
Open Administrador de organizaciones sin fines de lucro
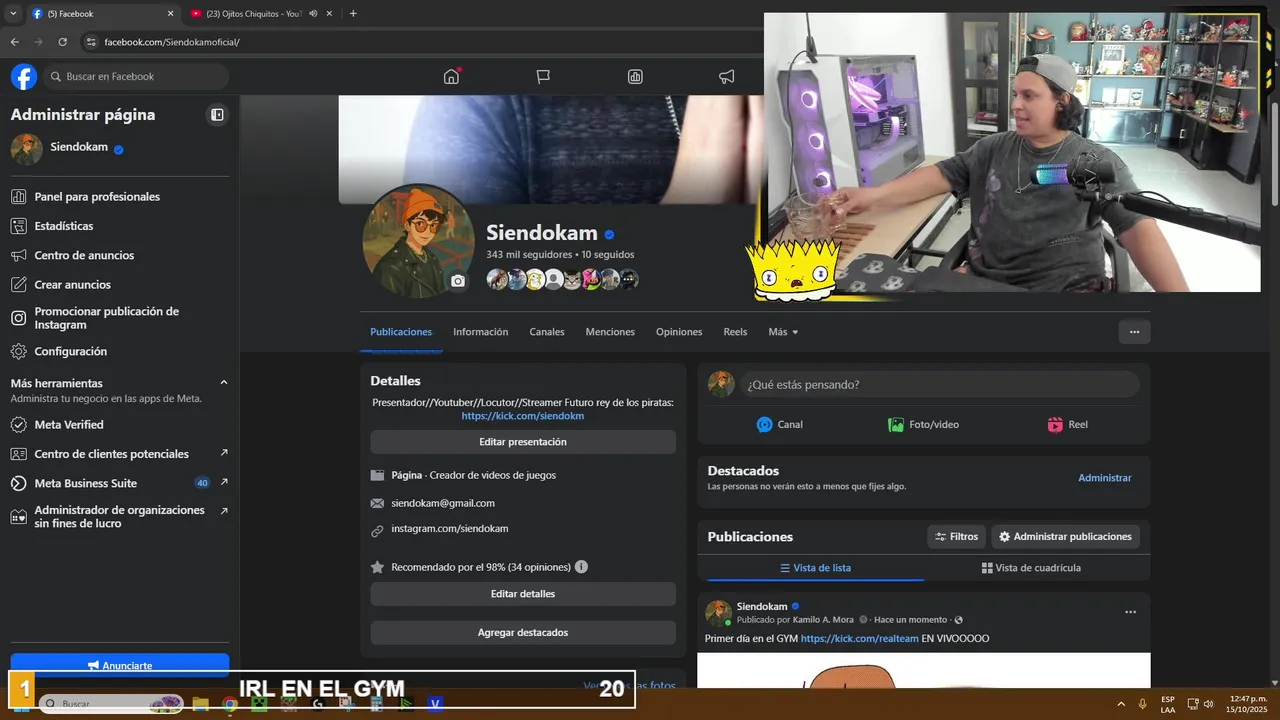coord(120,517)
